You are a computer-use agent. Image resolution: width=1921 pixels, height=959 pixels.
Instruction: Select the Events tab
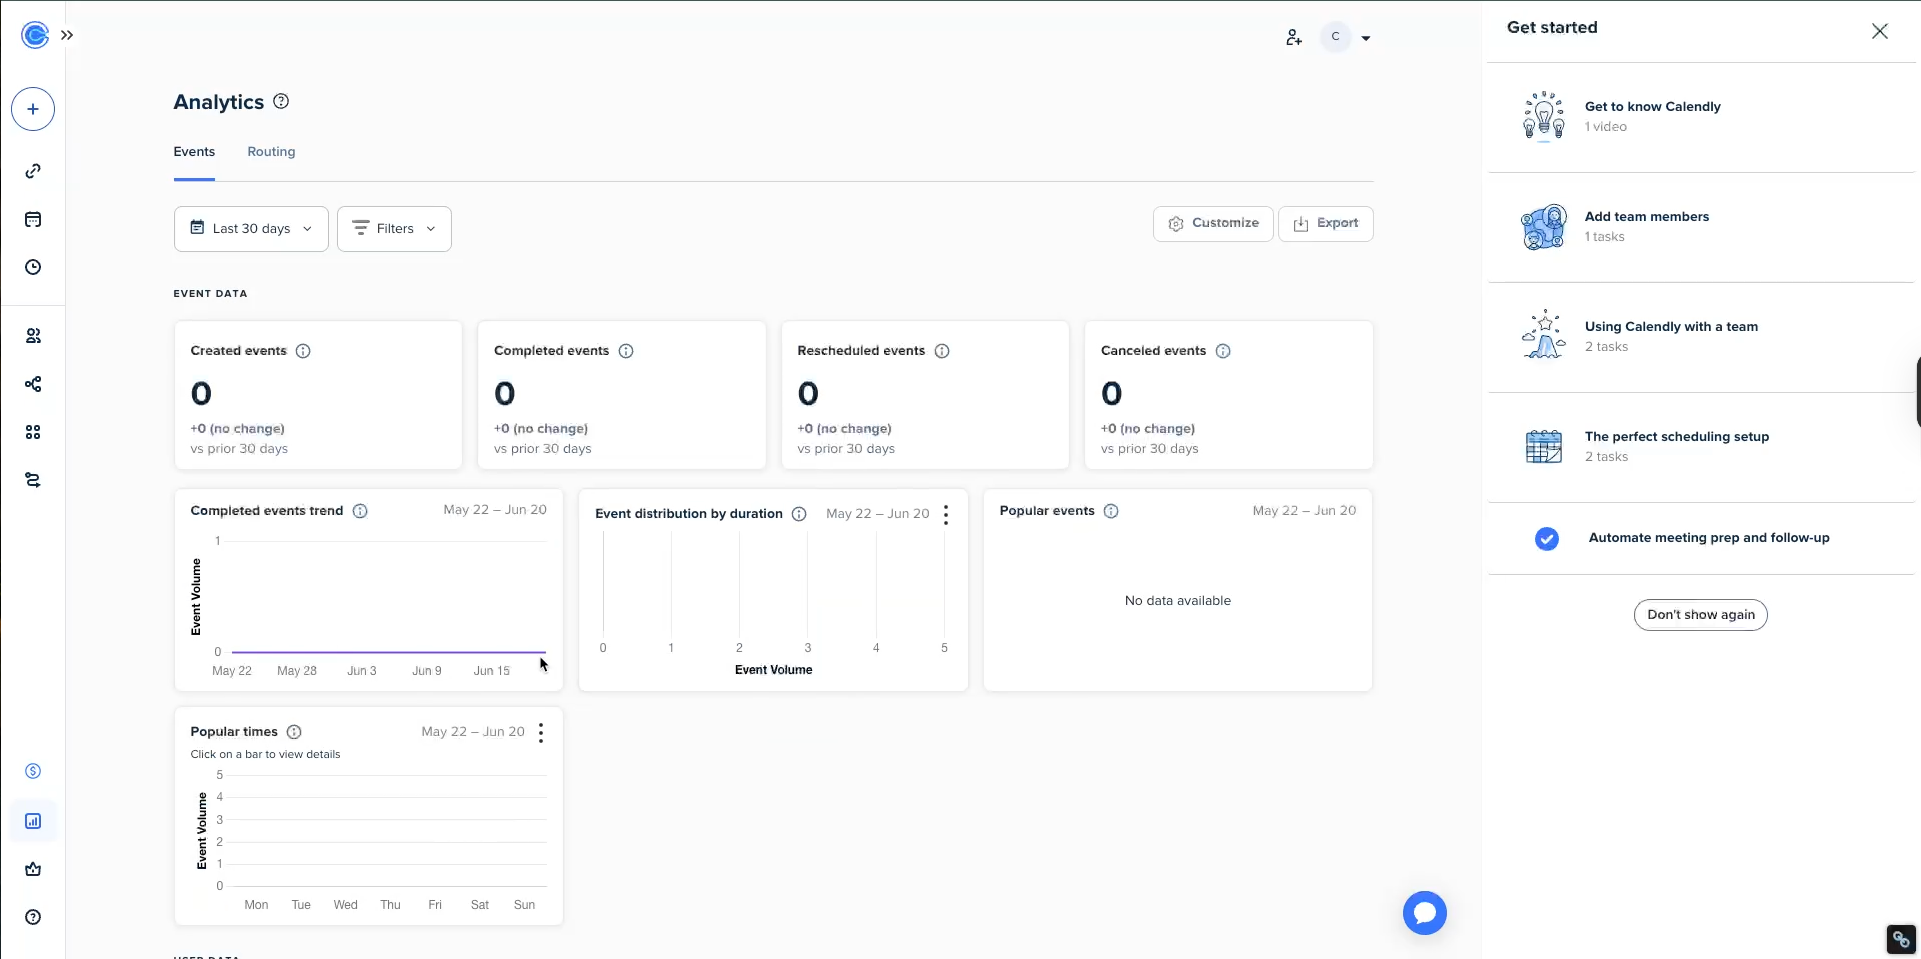coord(193,151)
